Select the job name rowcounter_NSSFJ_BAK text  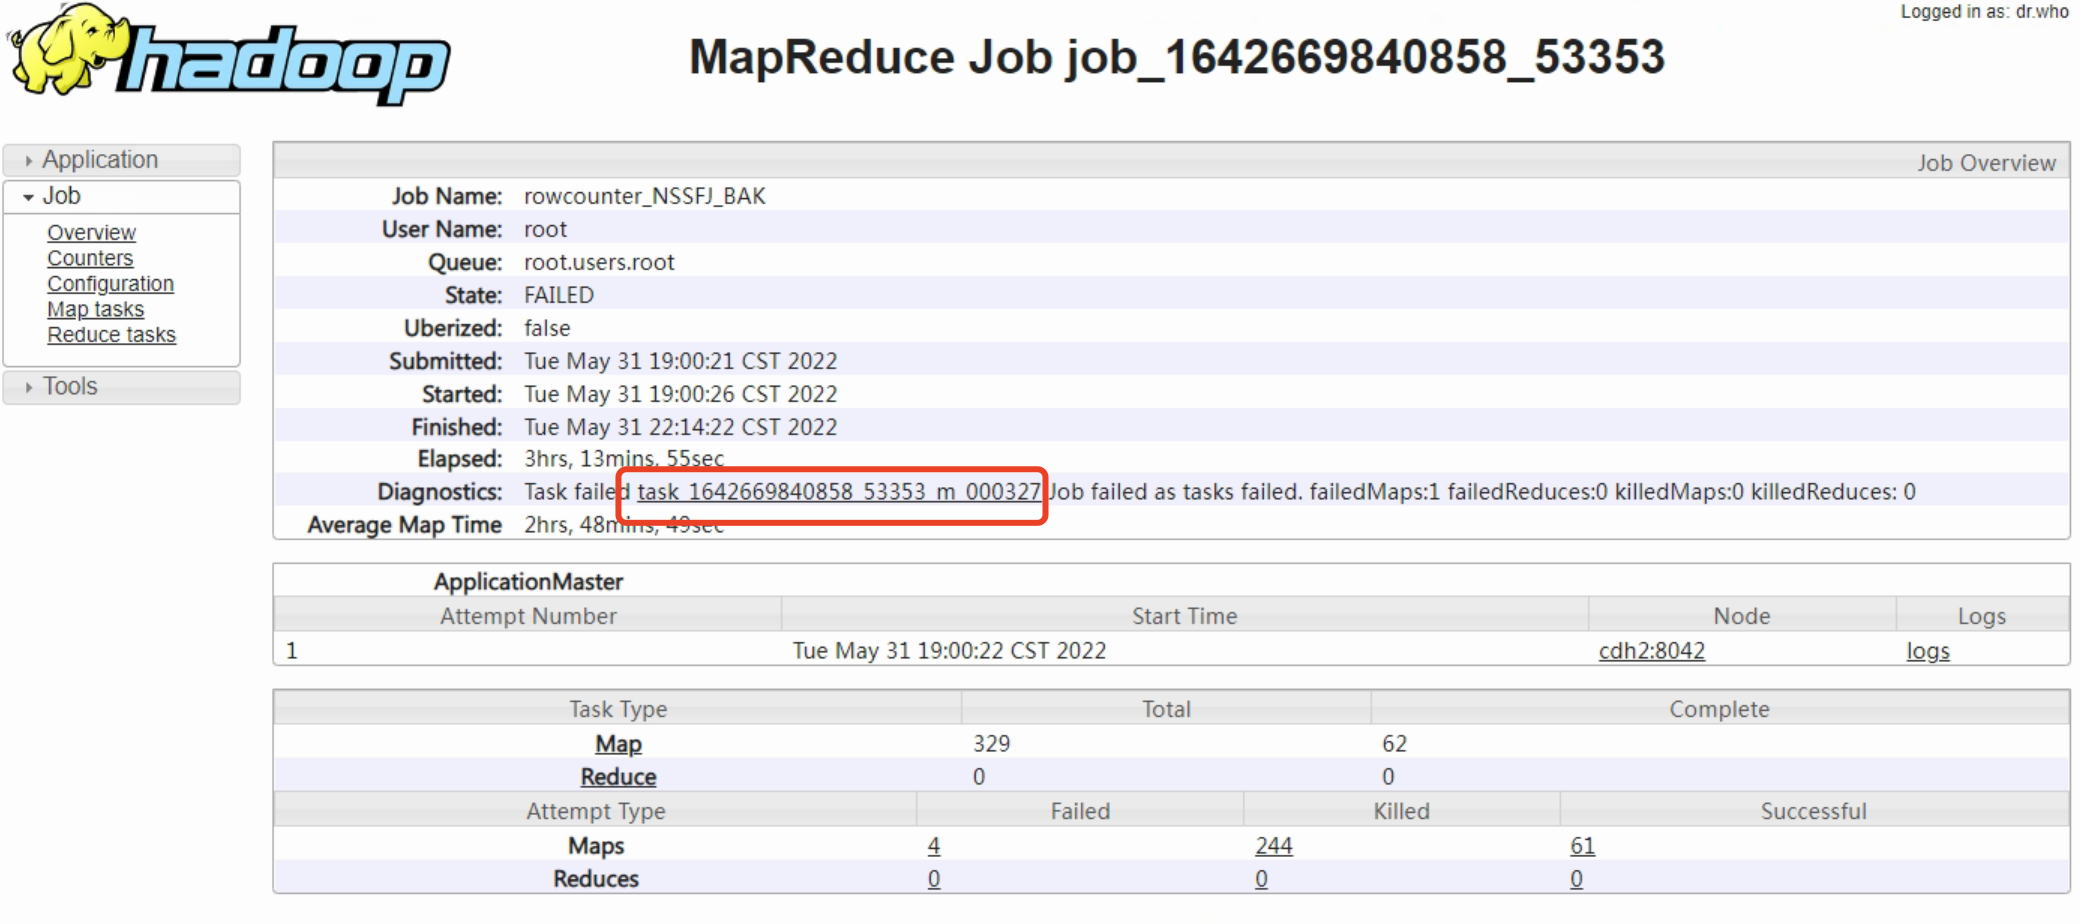click(644, 196)
